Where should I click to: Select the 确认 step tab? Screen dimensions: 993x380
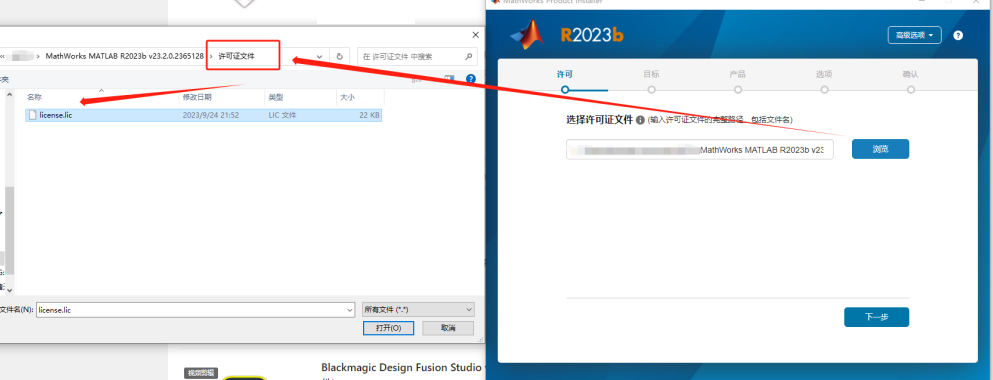(x=911, y=74)
